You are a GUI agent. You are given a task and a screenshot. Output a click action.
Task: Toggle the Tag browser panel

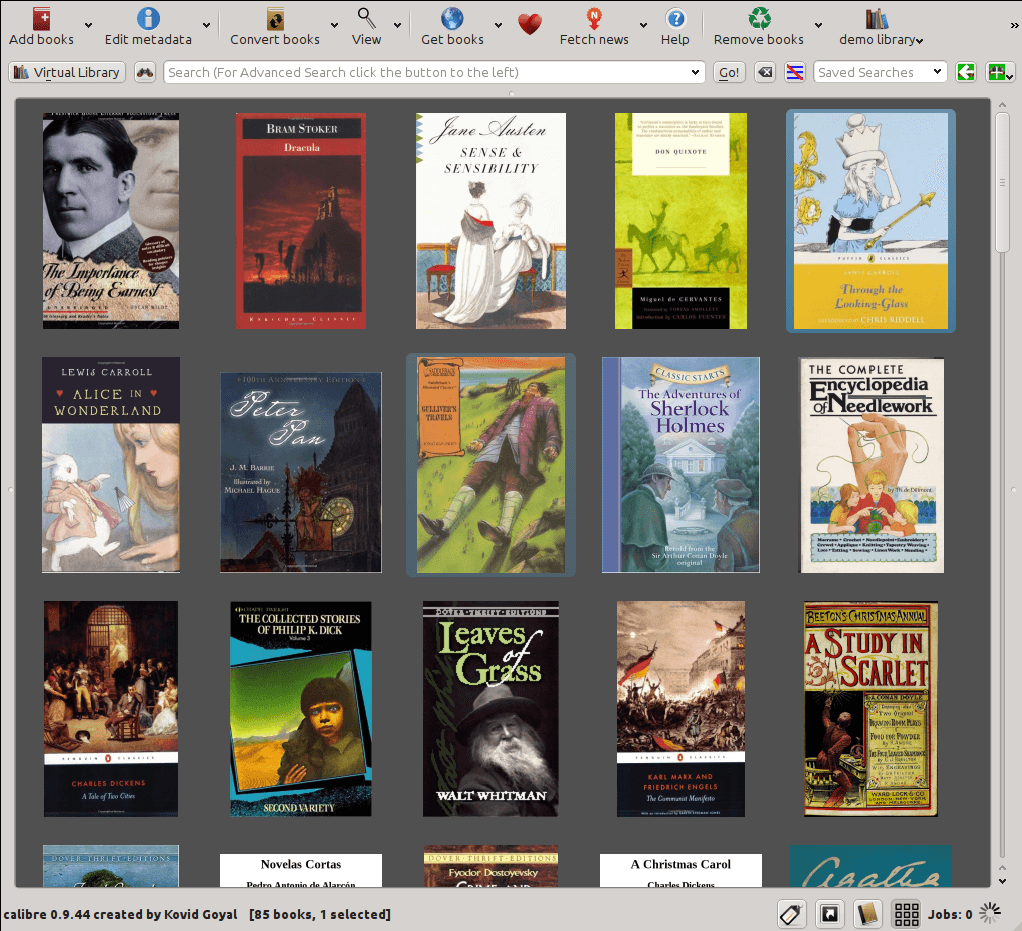pos(791,913)
